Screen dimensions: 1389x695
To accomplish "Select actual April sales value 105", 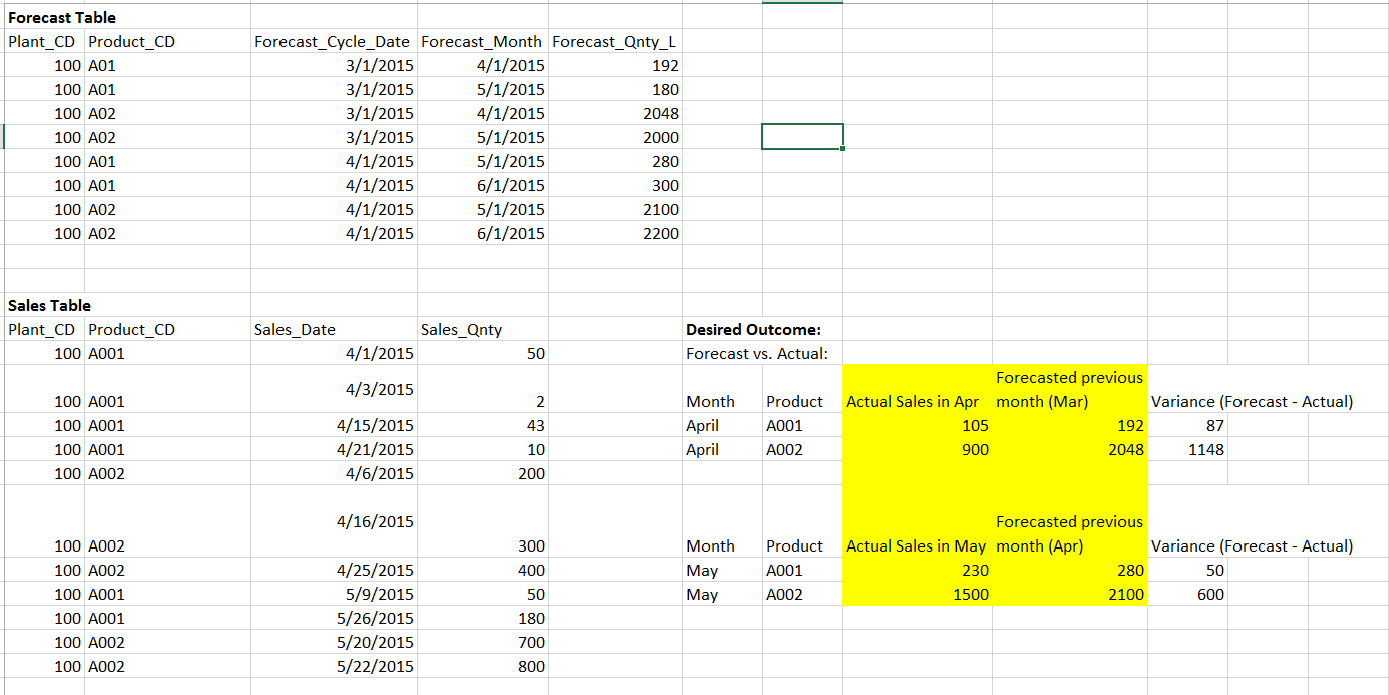I will click(917, 425).
